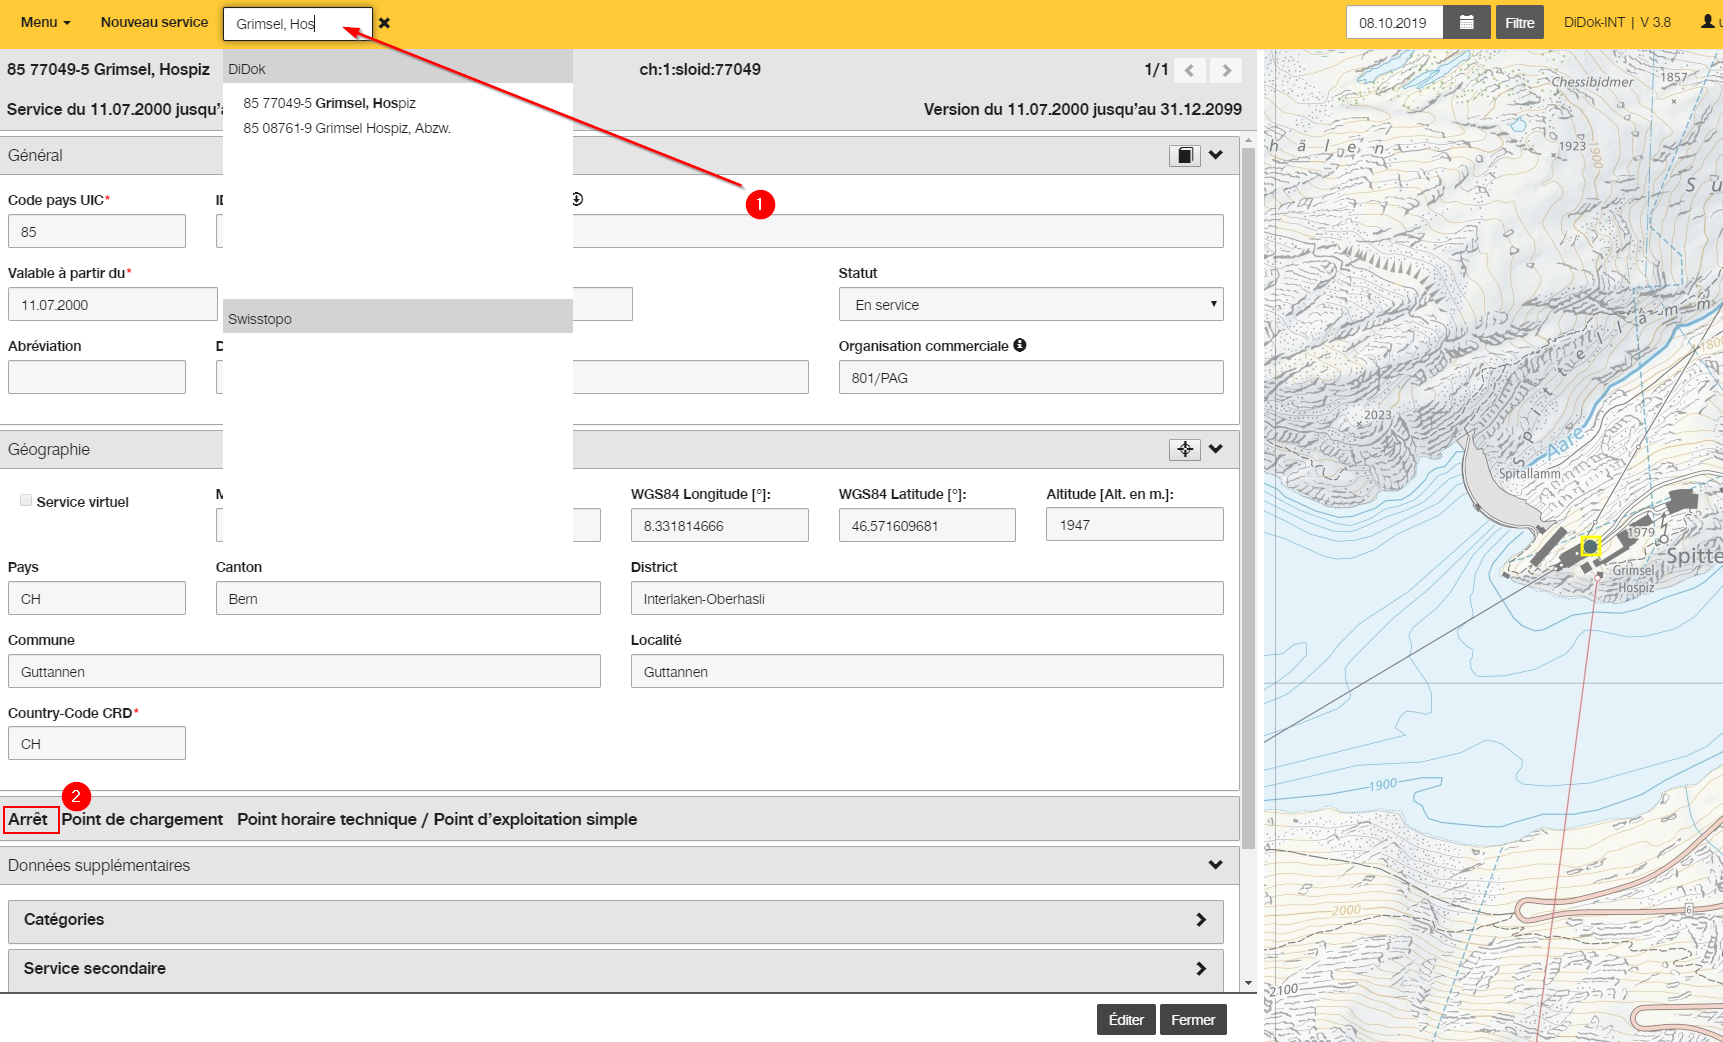This screenshot has width=1723, height=1042.
Task: Open the calendar date picker icon
Action: click(x=1466, y=22)
